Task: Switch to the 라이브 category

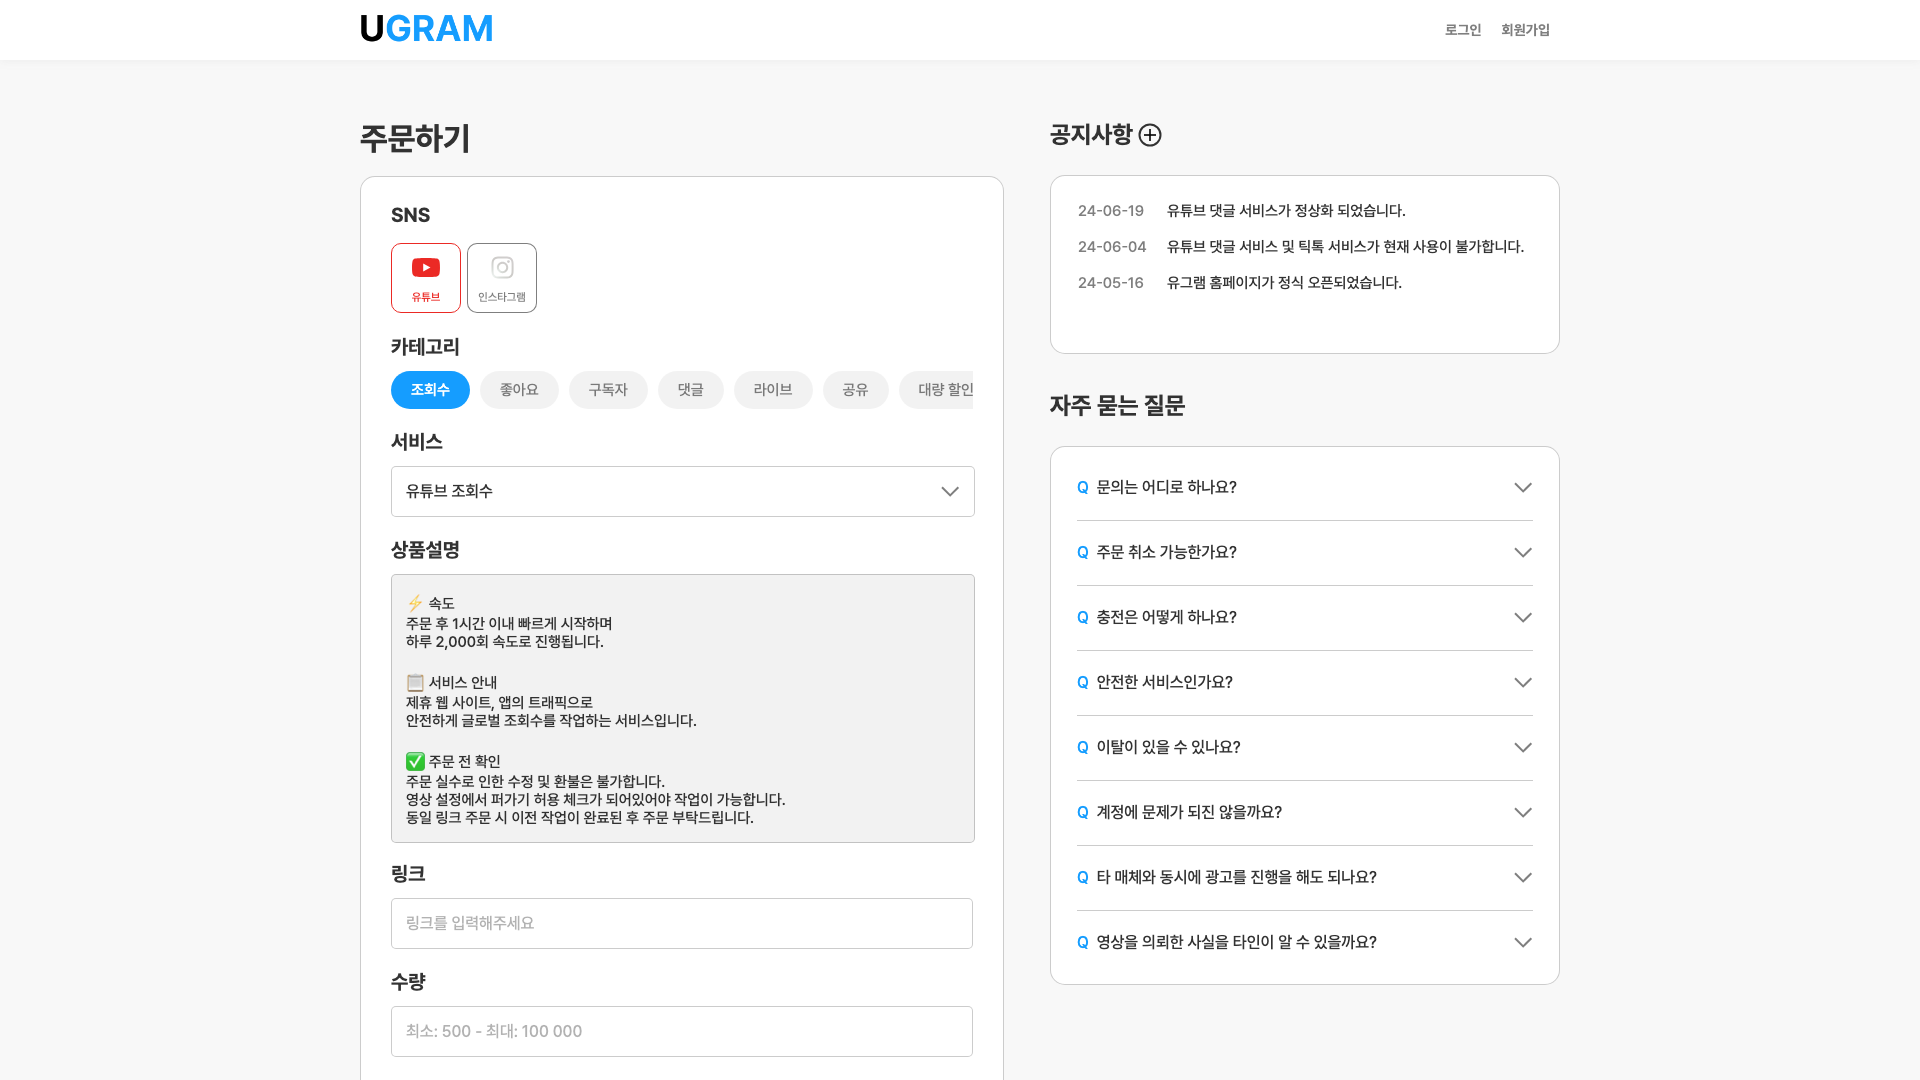Action: (x=773, y=390)
